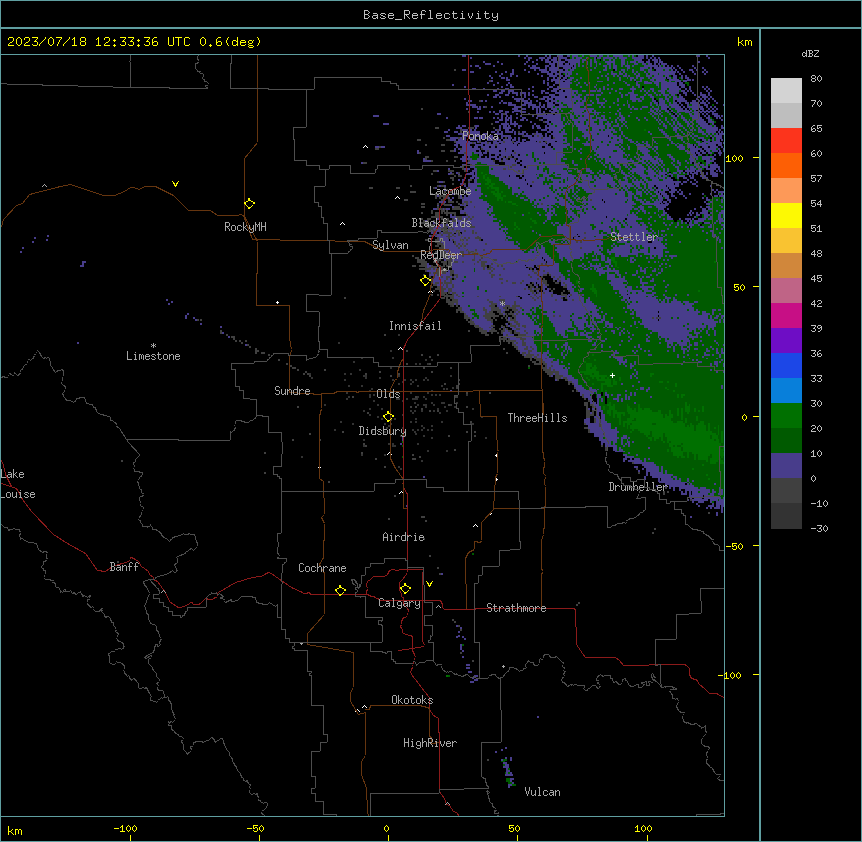Click the -50 tick on the right axis
This screenshot has height=842, width=862.
coord(734,546)
